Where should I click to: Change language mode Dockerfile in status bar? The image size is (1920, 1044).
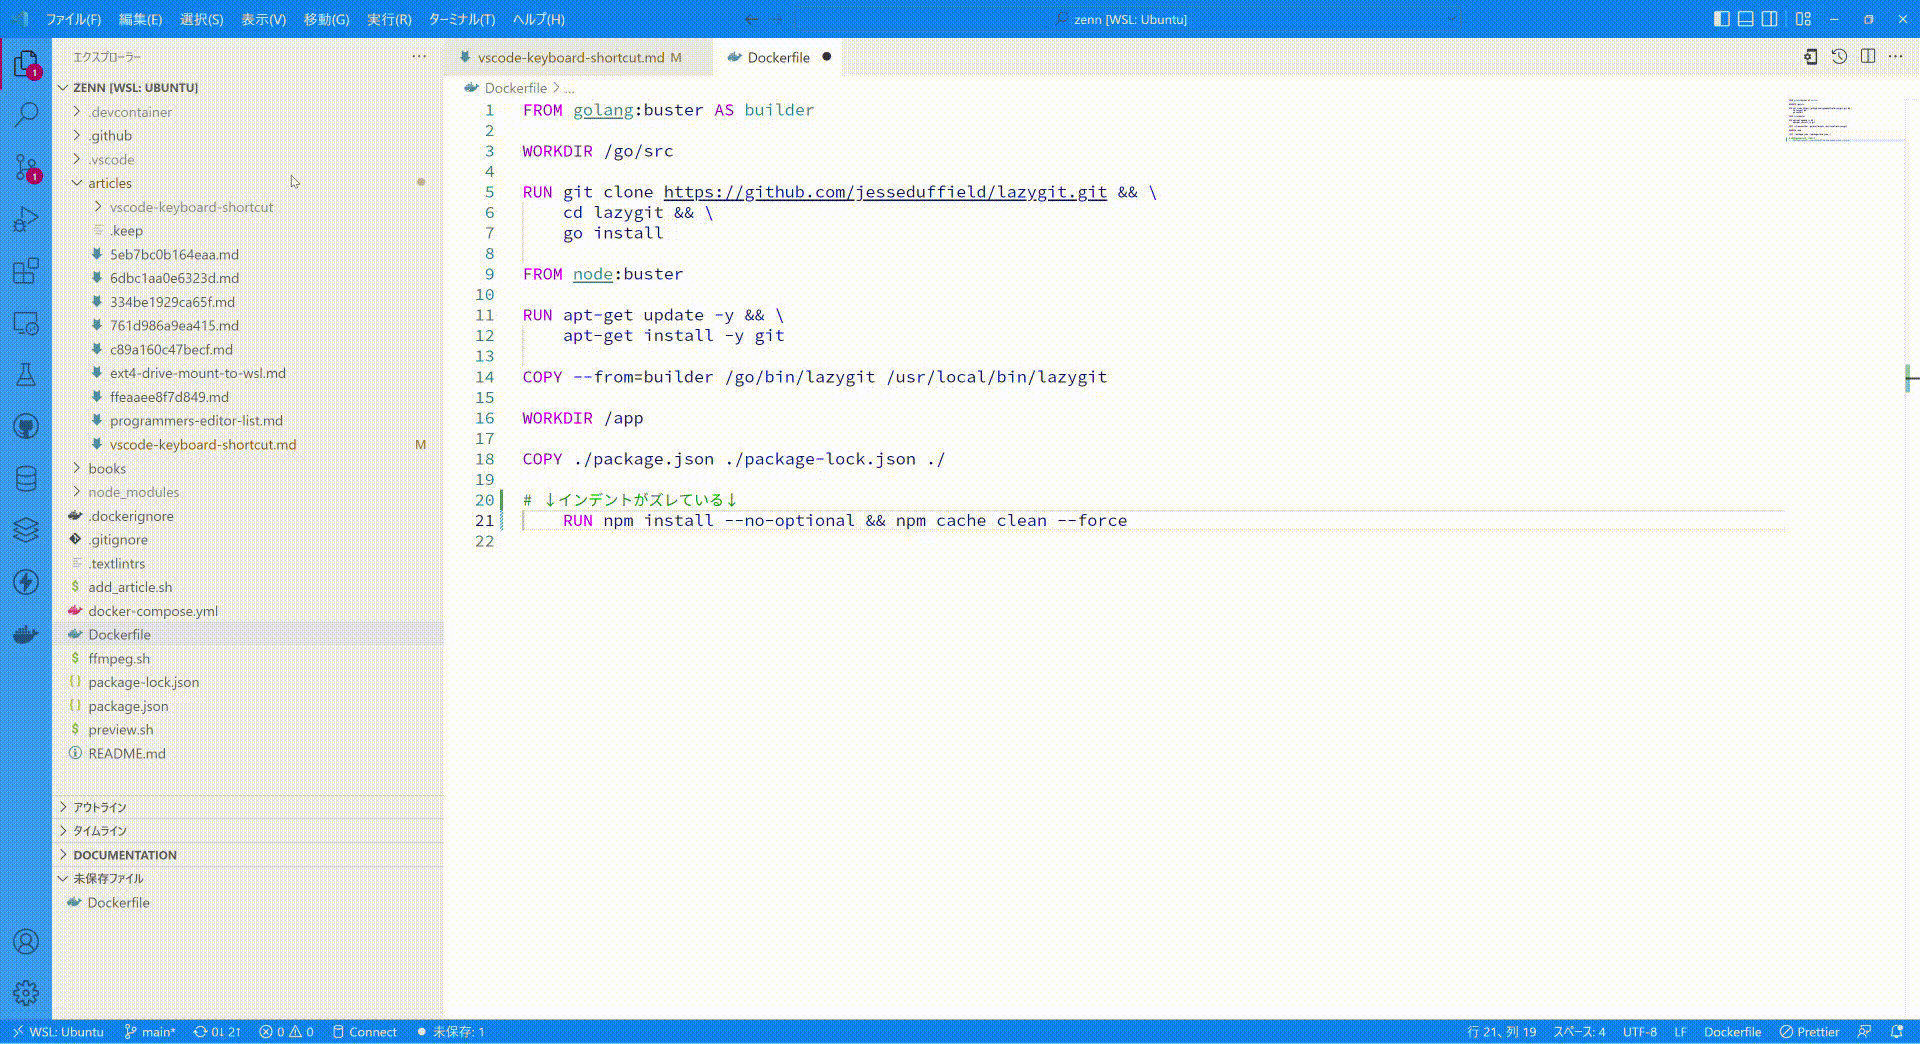coord(1732,1032)
